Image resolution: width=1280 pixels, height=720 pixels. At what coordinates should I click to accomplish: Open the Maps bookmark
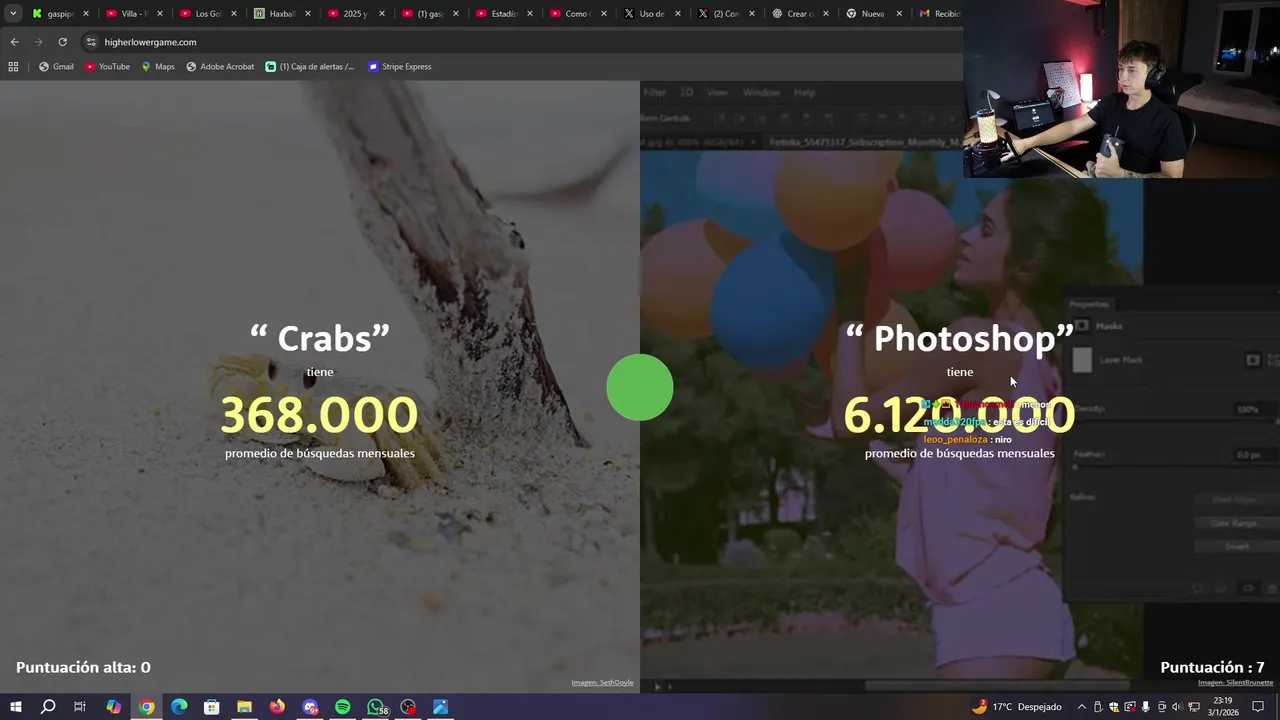tap(158, 66)
